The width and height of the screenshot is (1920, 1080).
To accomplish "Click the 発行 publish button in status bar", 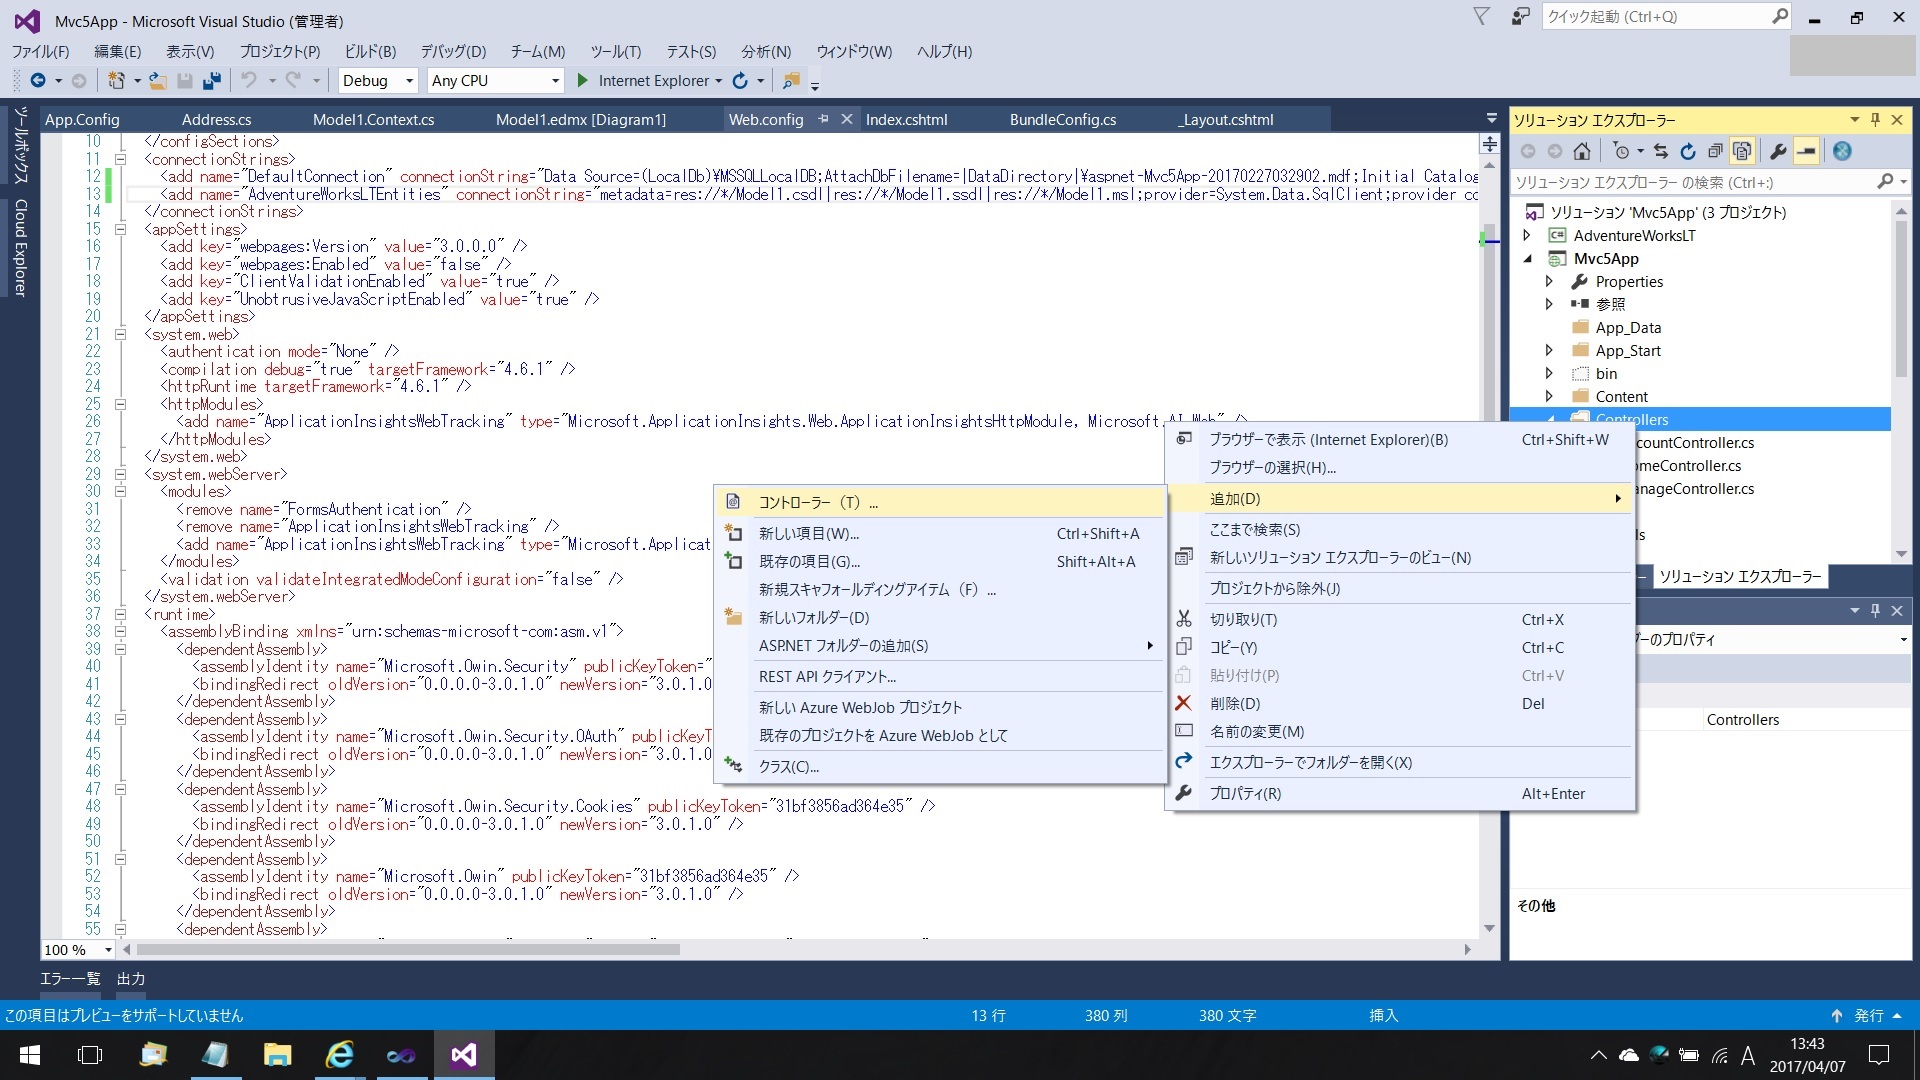I will point(1866,1015).
